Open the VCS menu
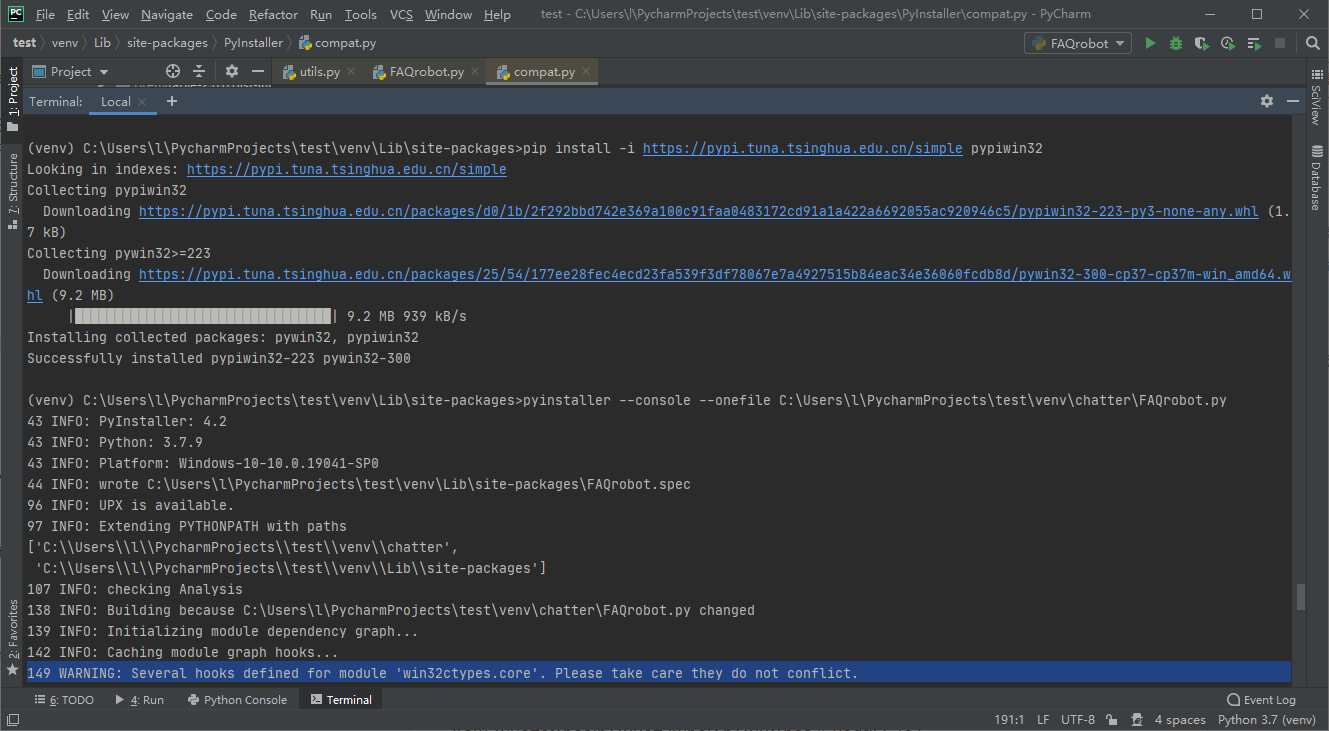The image size is (1329, 731). 401,14
